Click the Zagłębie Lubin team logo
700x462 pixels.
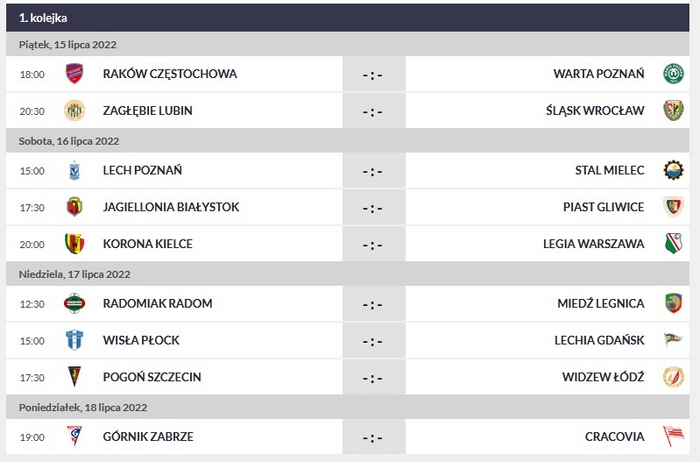click(x=74, y=110)
